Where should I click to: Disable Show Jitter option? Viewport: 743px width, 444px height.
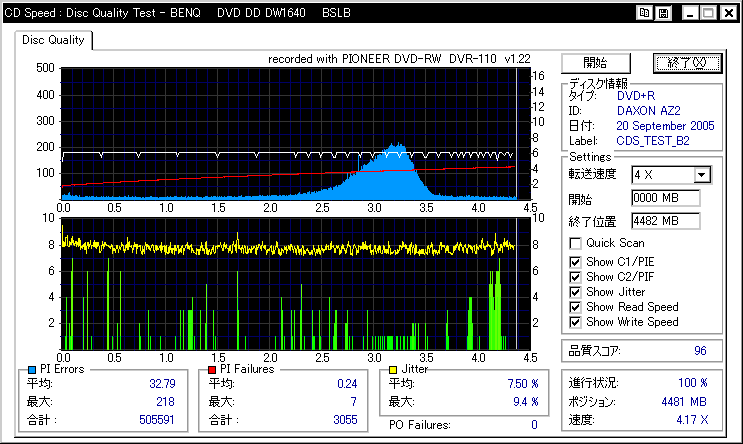coord(575,291)
